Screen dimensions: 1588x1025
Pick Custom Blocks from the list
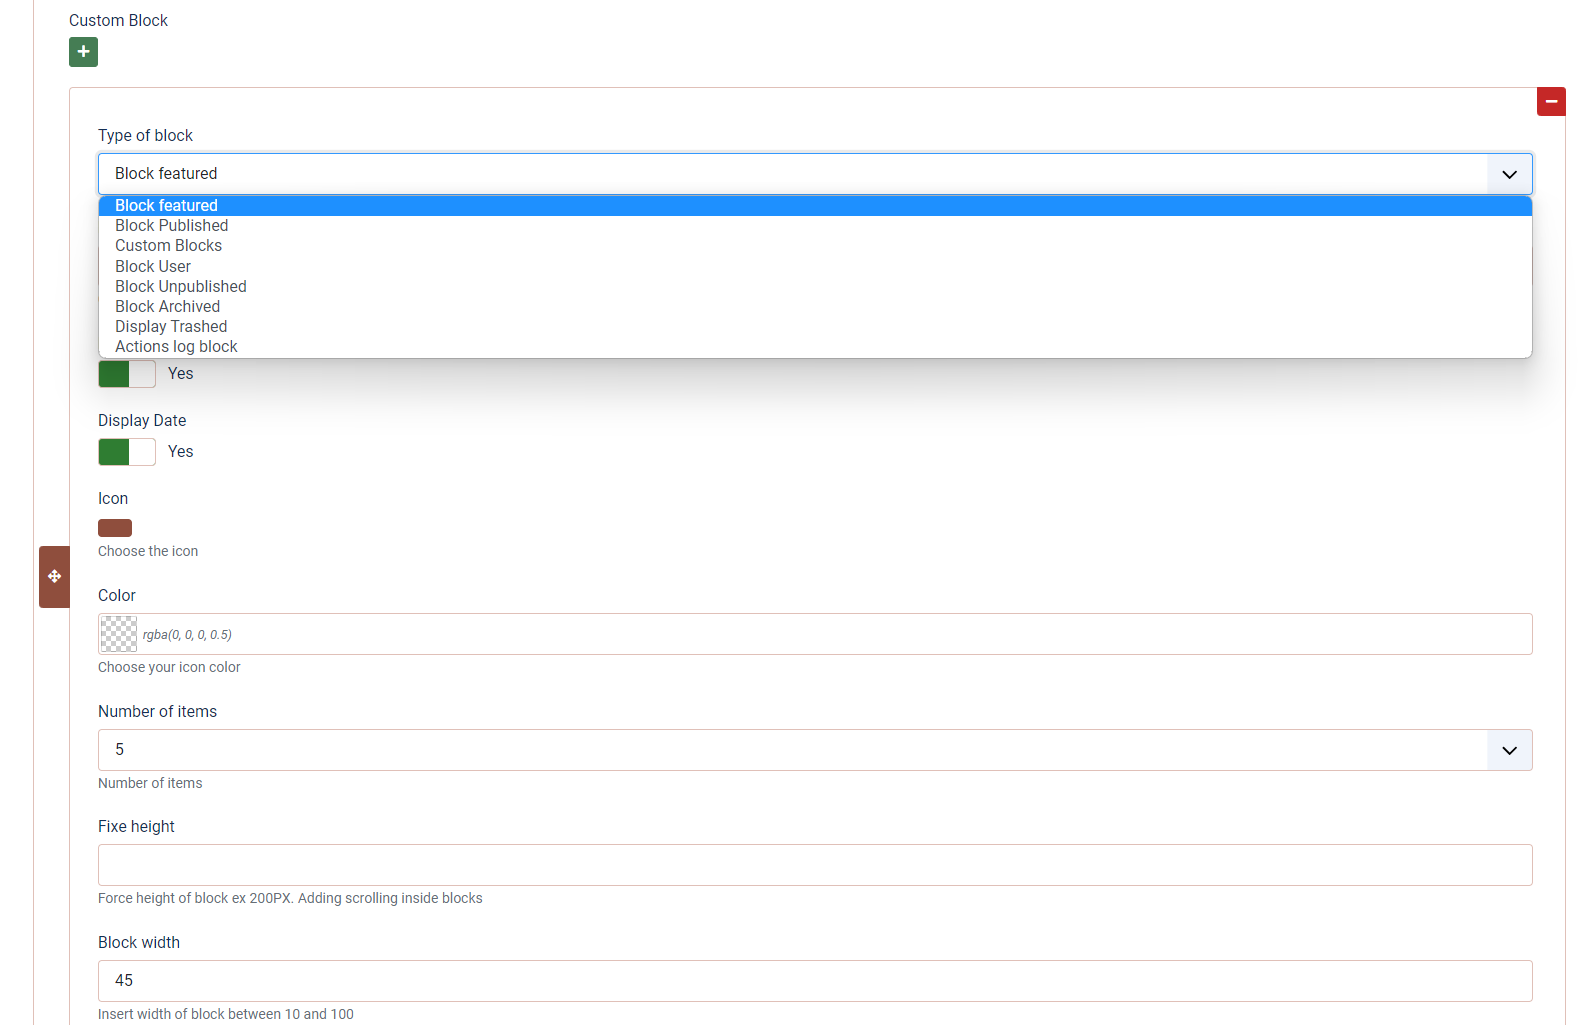pos(815,246)
